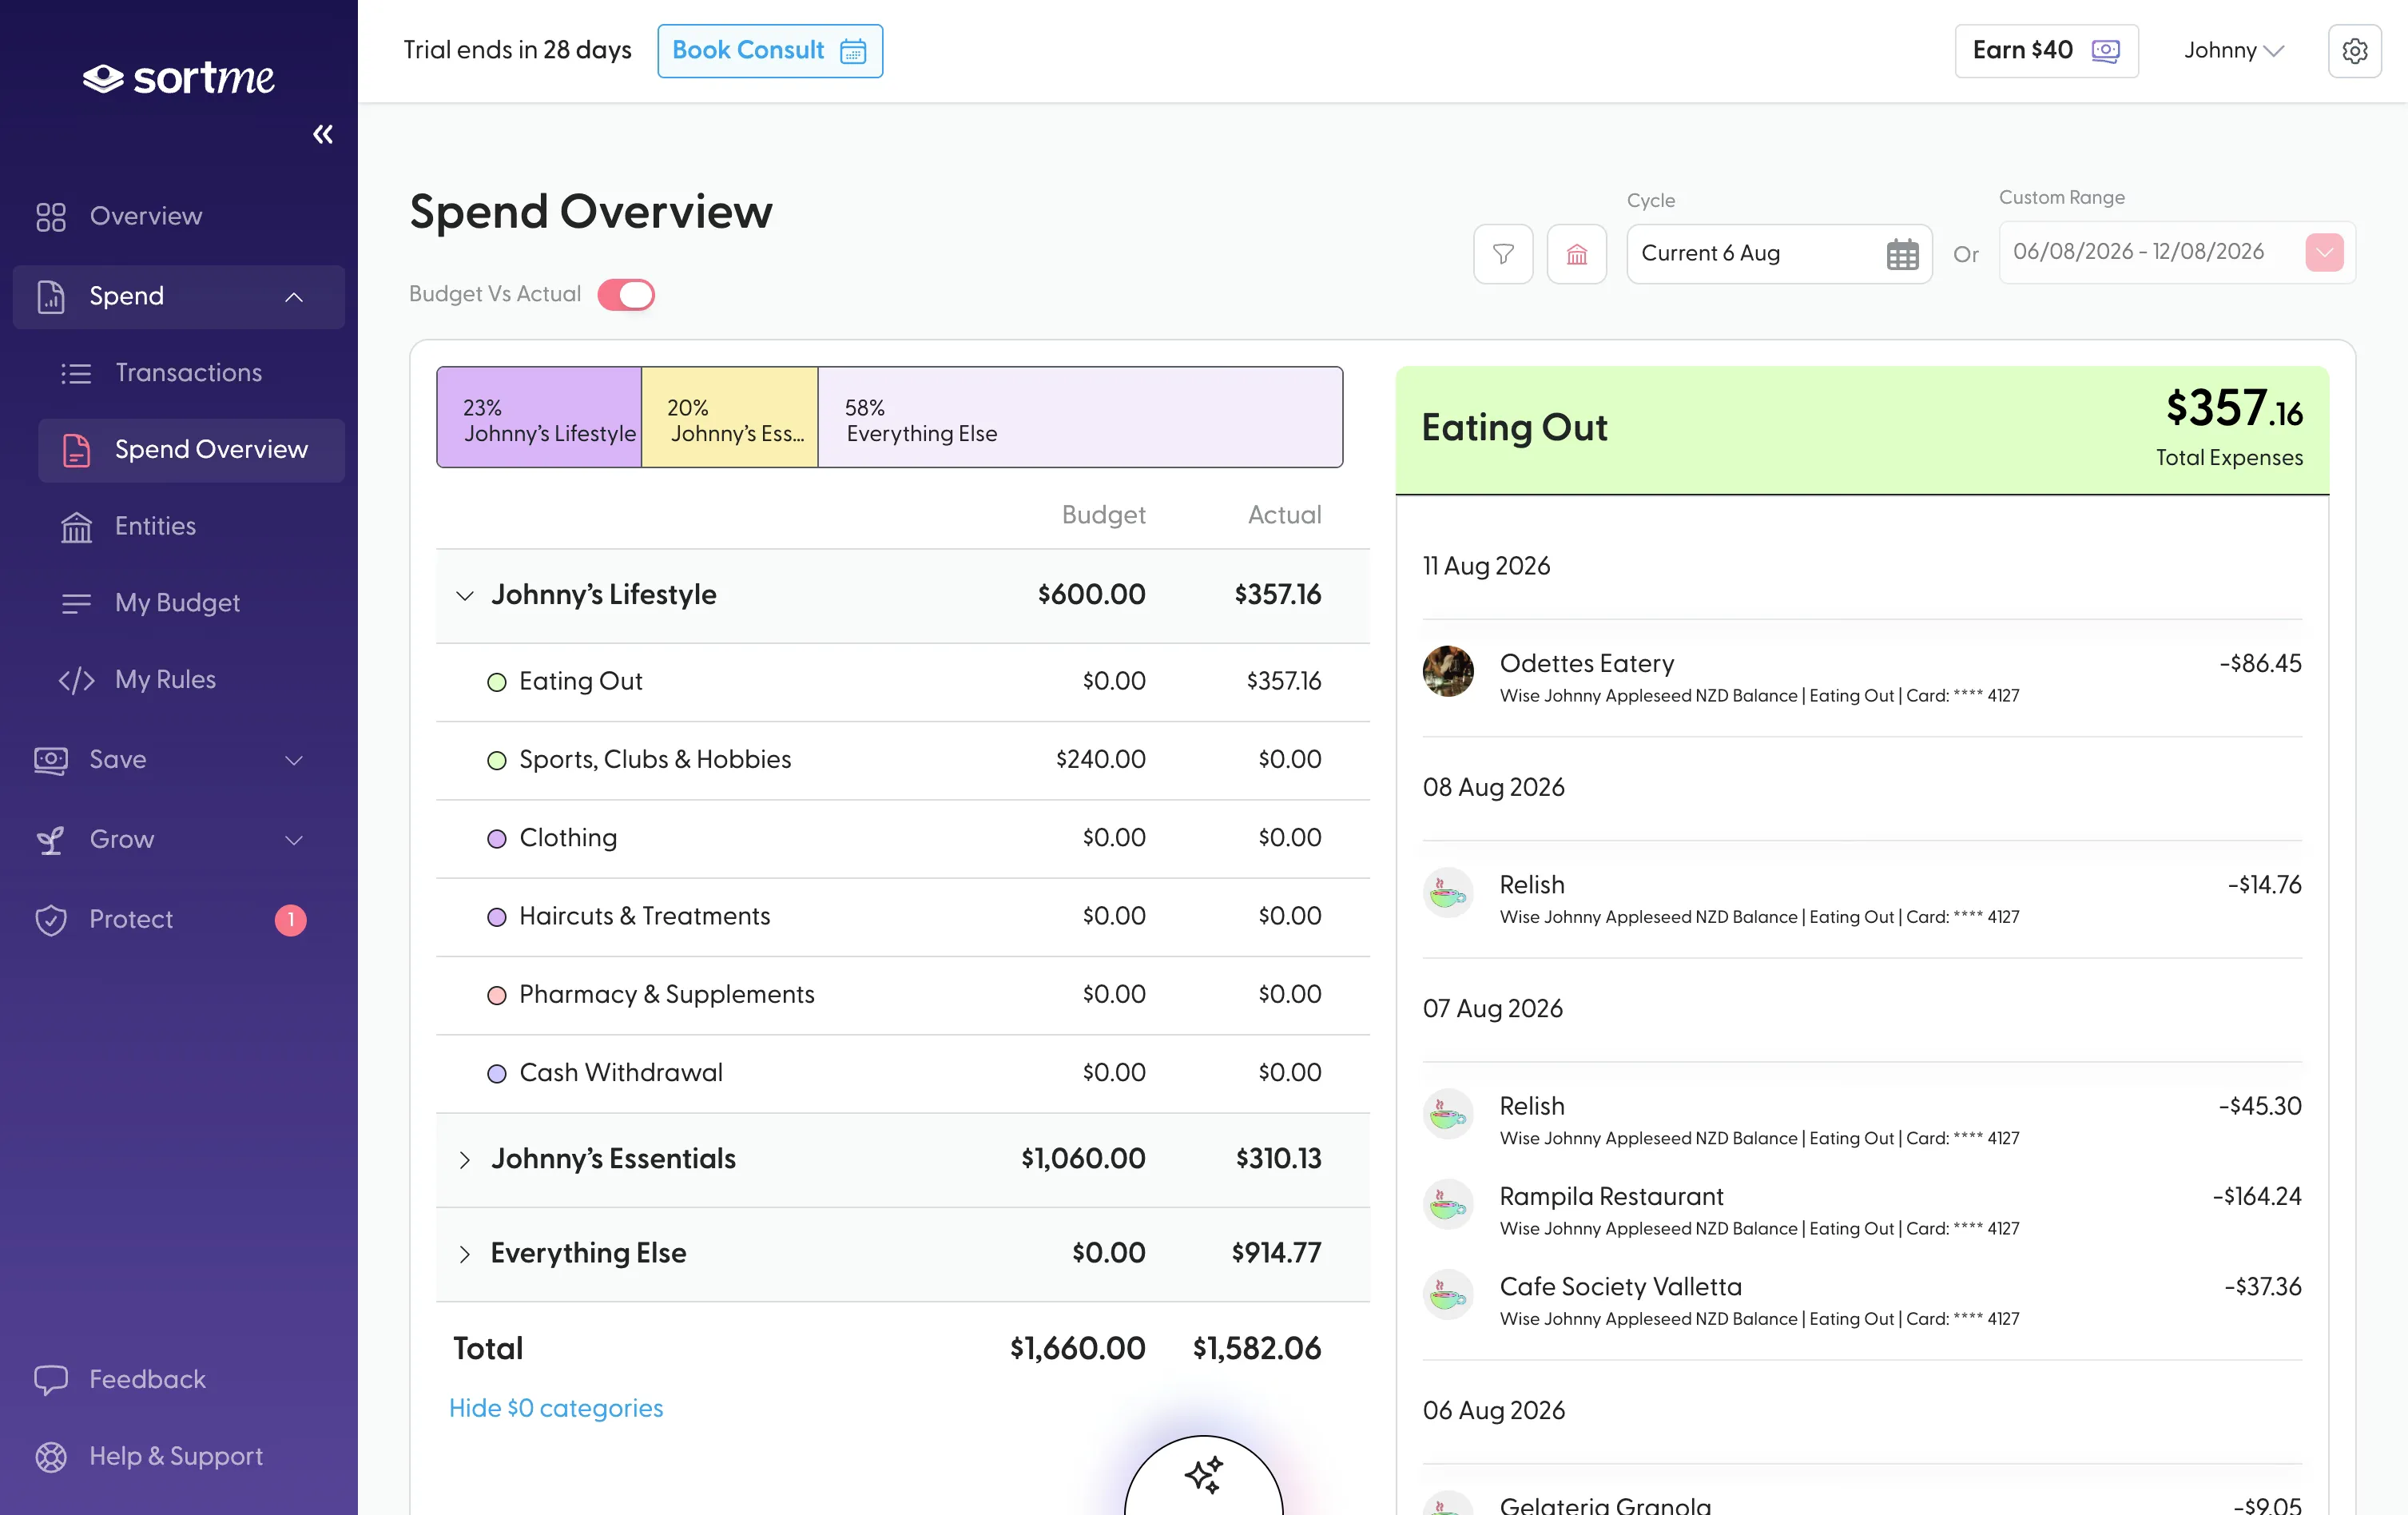This screenshot has height=1515, width=2408.
Task: Open Help & Support link
Action: point(176,1456)
